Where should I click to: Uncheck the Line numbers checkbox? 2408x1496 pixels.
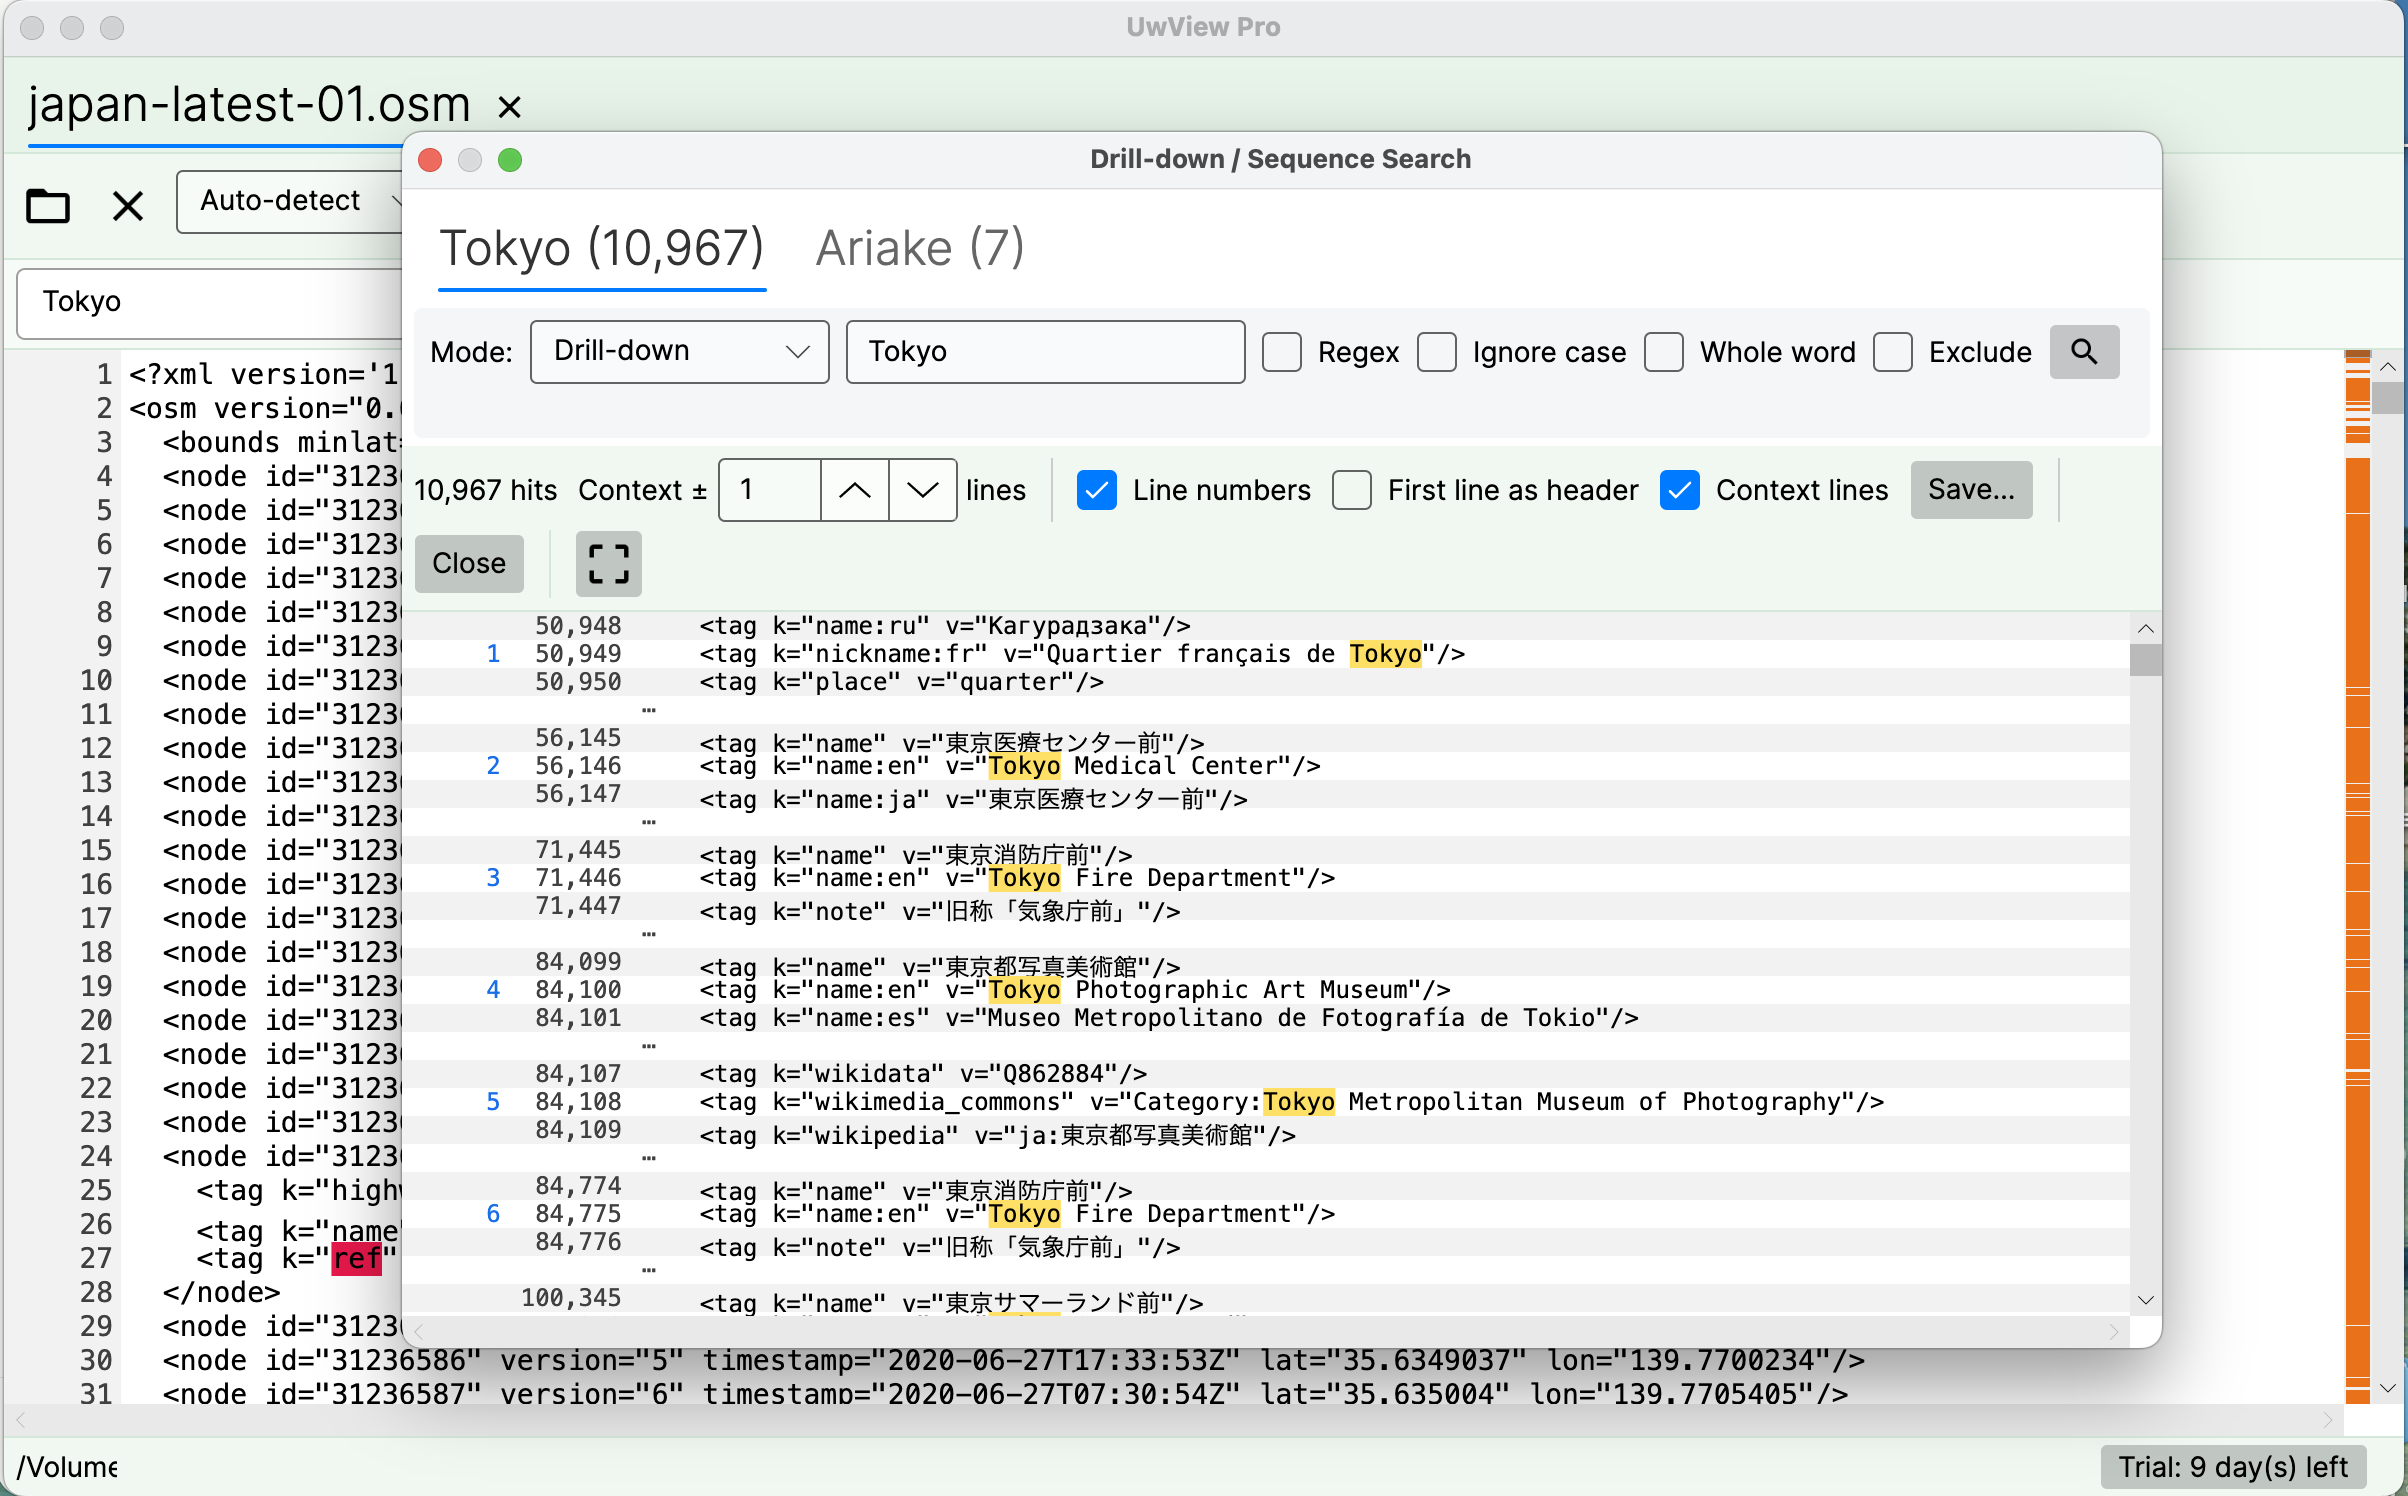[x=1097, y=490]
